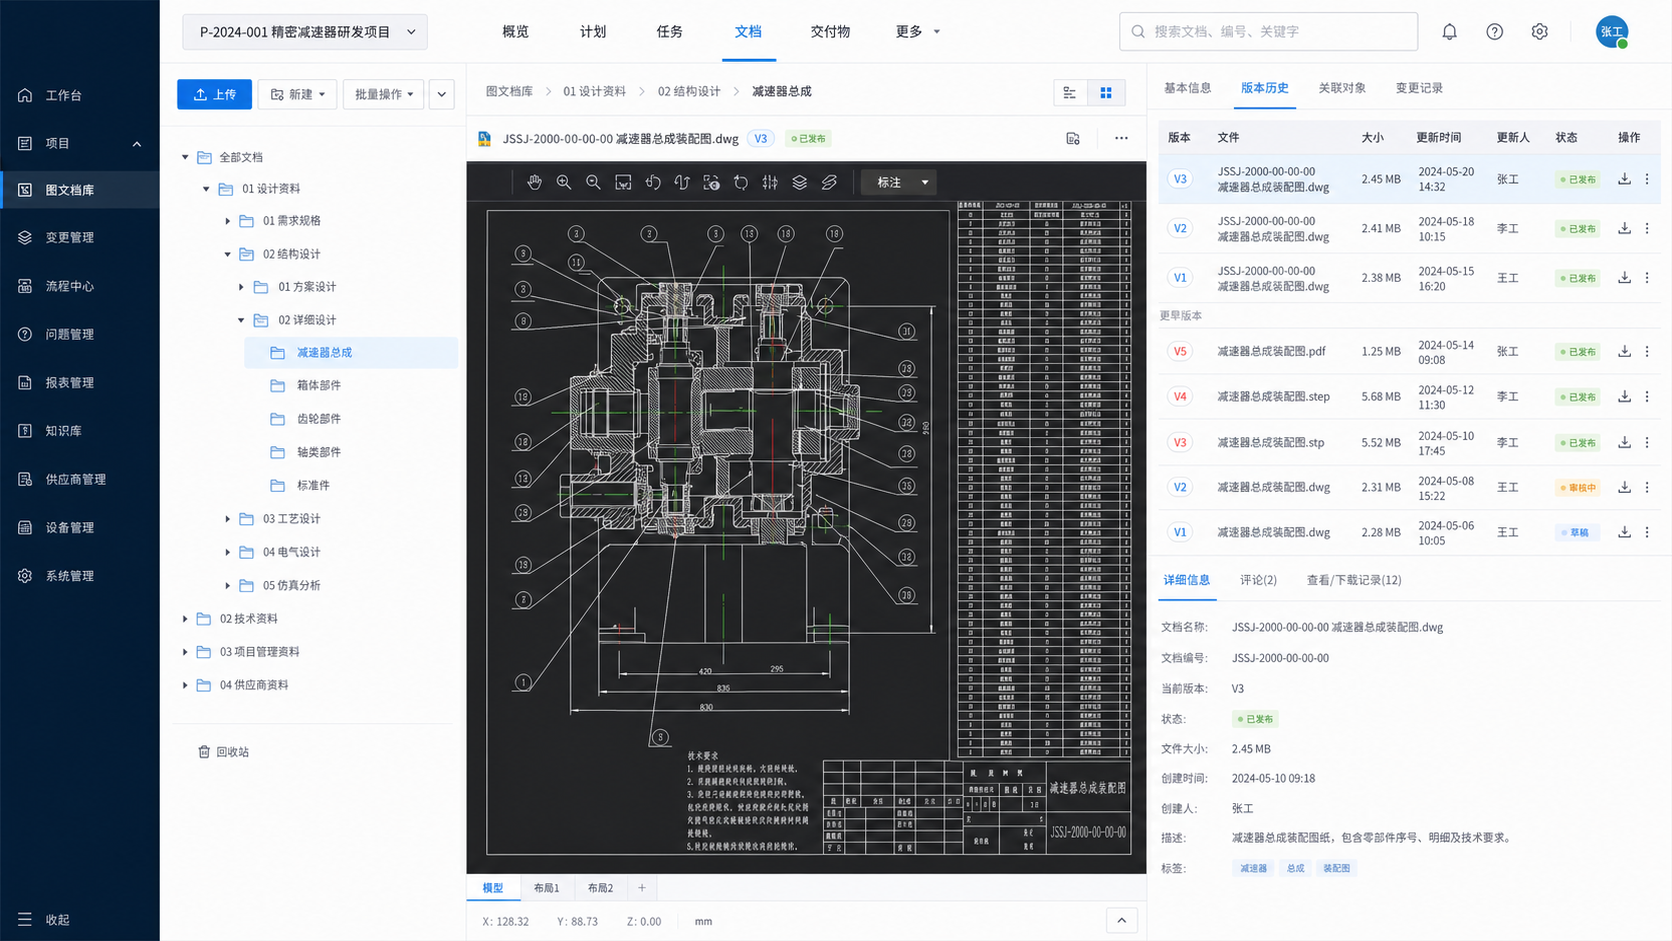Select the pan hand tool in viewer
The image size is (1672, 941).
(535, 182)
